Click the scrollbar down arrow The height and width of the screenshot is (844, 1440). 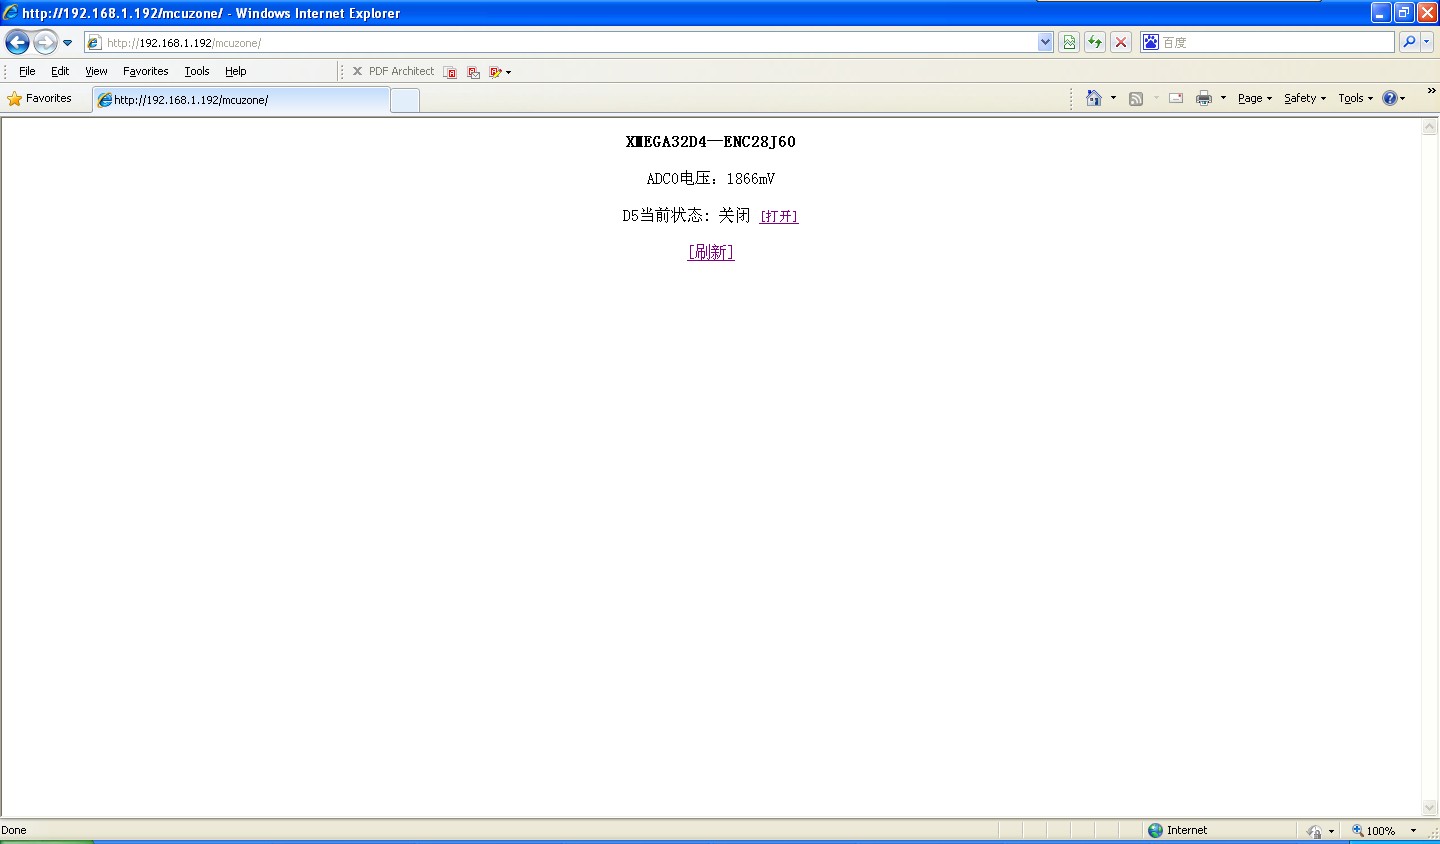tap(1430, 808)
